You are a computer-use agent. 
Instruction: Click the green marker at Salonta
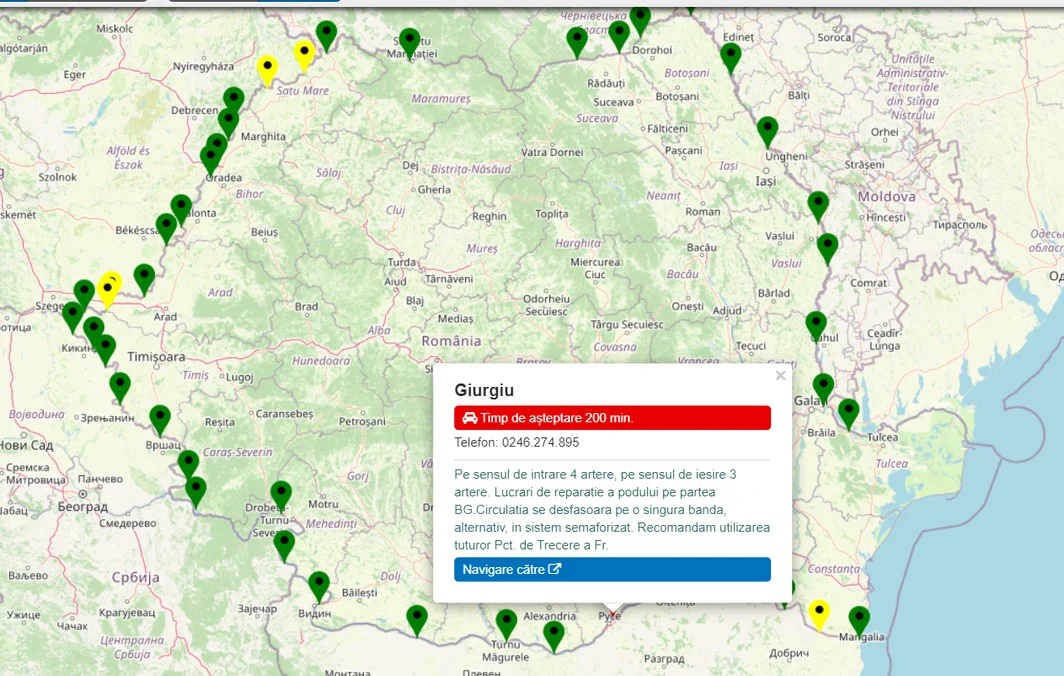pos(181,210)
